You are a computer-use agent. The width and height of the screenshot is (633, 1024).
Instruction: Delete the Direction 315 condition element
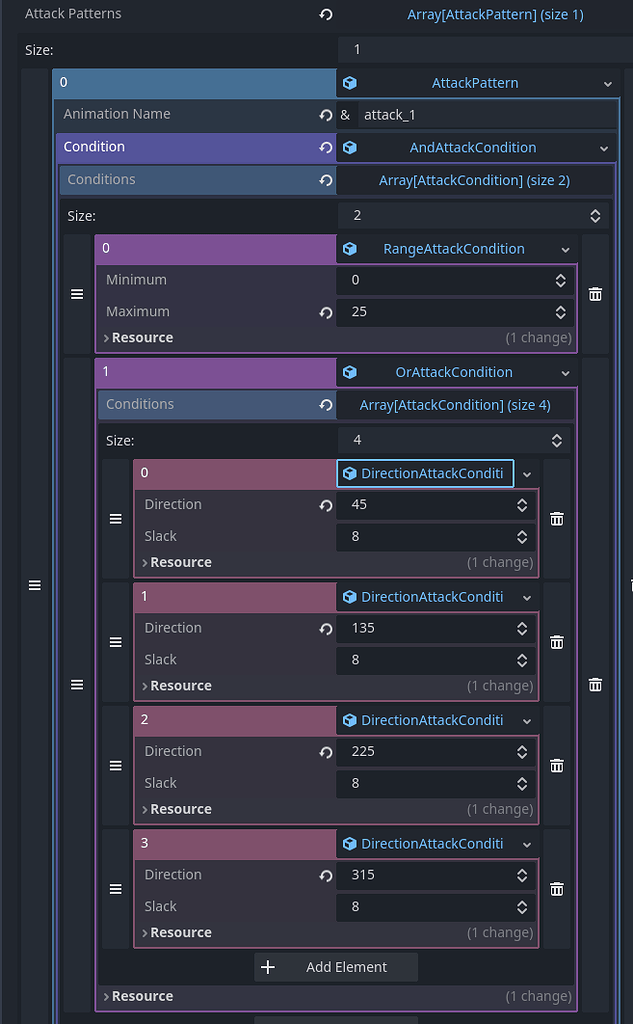(557, 889)
